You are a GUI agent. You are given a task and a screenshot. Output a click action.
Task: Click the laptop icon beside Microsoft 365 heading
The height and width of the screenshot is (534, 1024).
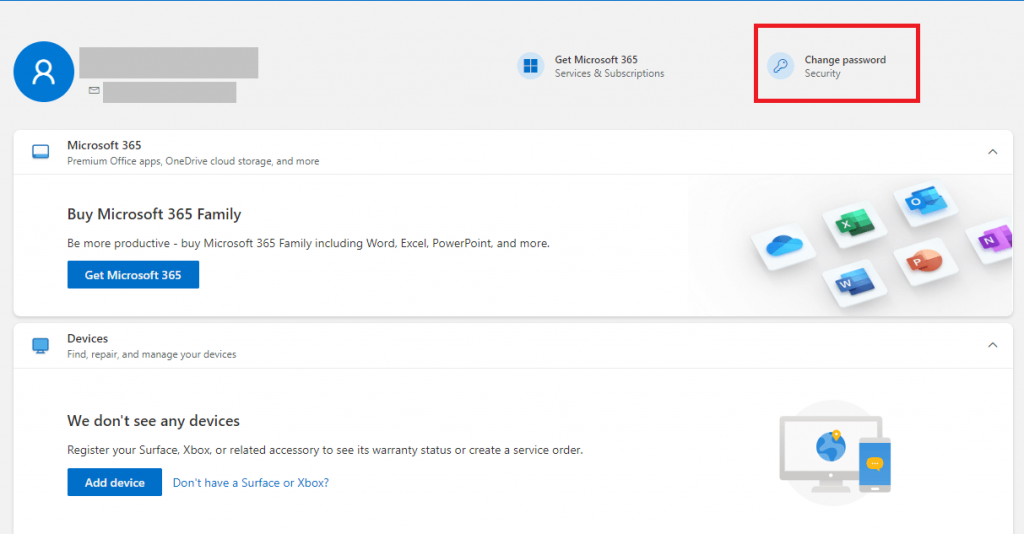pos(40,152)
